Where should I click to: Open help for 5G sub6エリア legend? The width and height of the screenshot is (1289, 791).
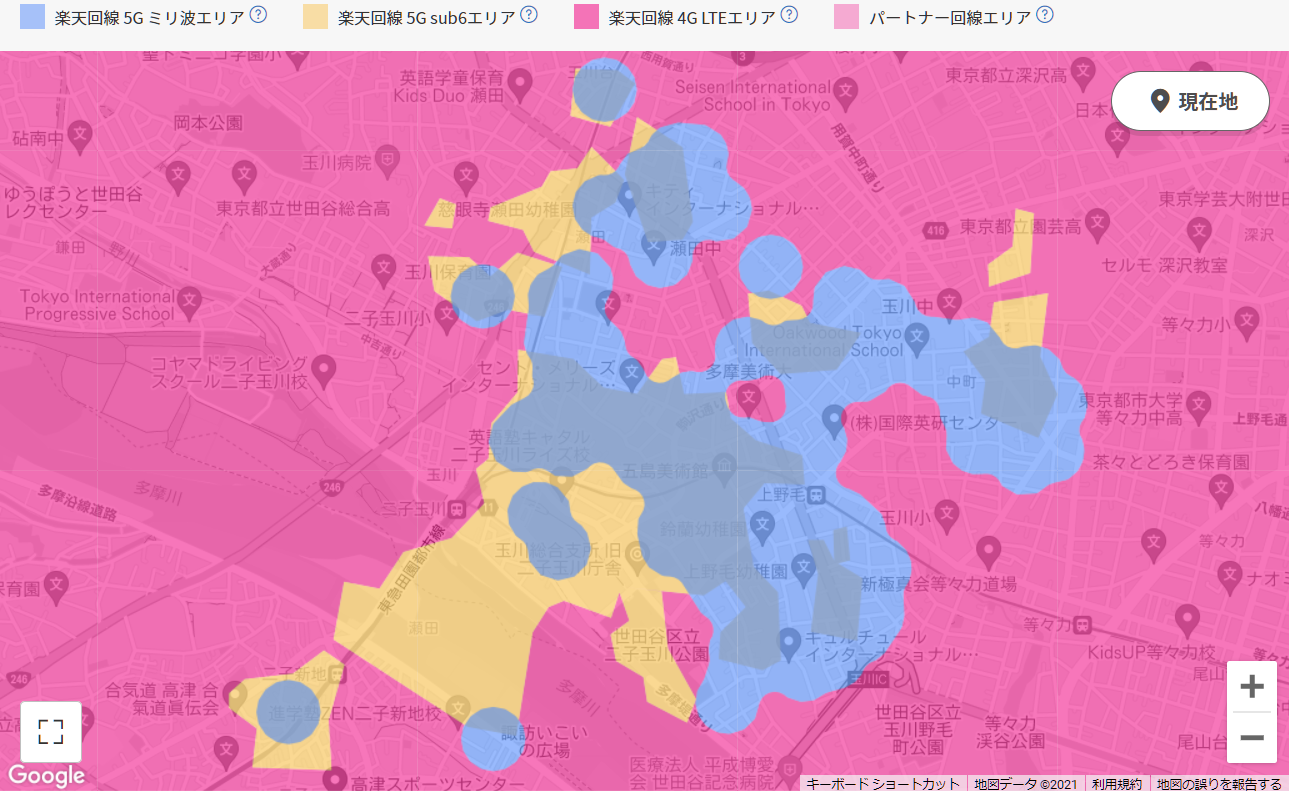coord(529,15)
